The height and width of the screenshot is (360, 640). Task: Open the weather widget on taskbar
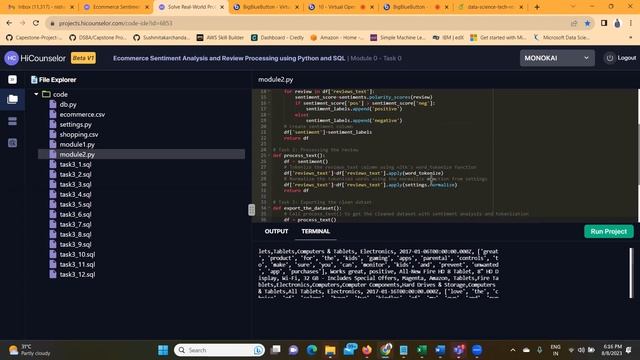point(29,350)
